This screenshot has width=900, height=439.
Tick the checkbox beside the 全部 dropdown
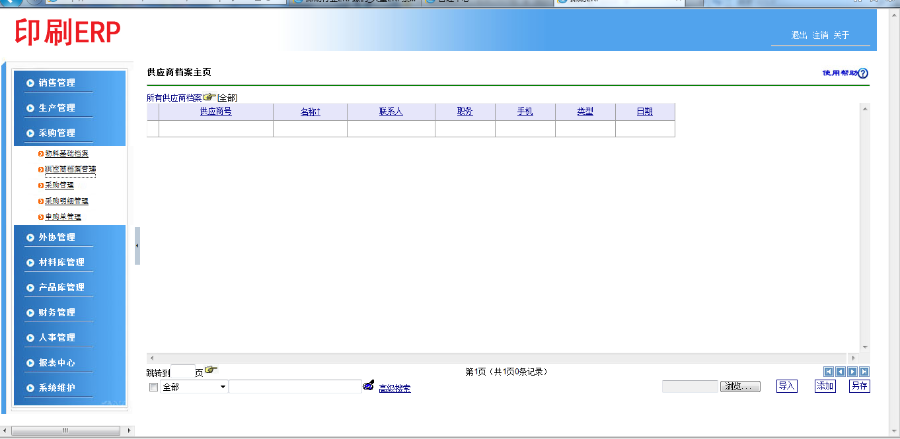pyautogui.click(x=153, y=388)
